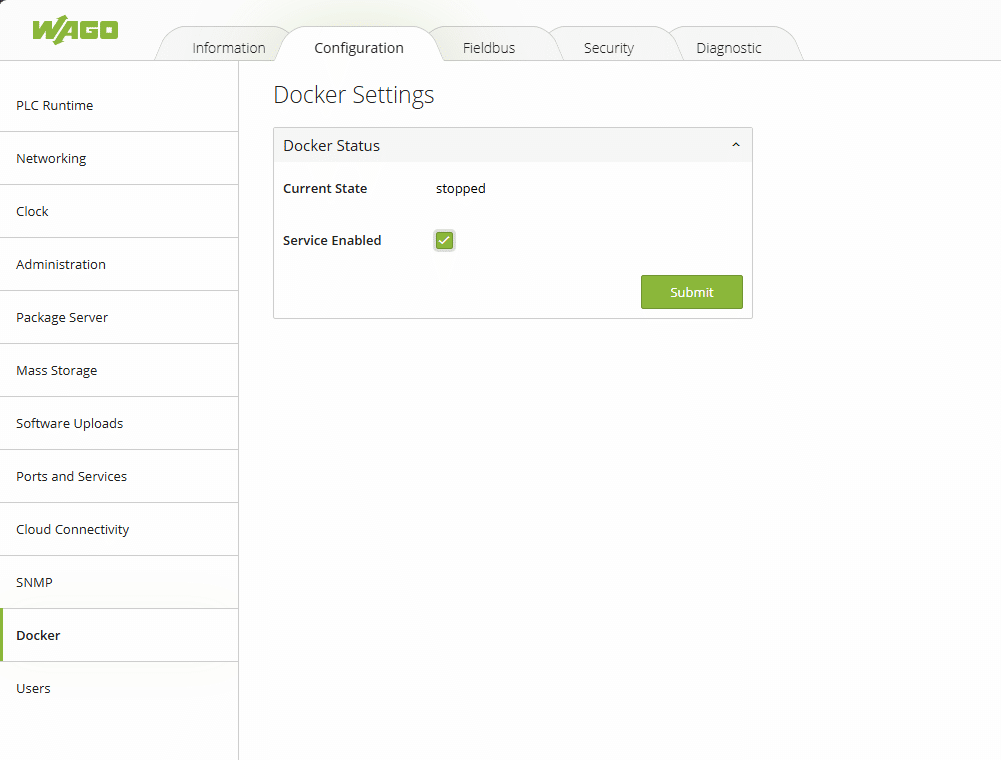Open the Diagnostic tab
1001x760 pixels.
(729, 48)
